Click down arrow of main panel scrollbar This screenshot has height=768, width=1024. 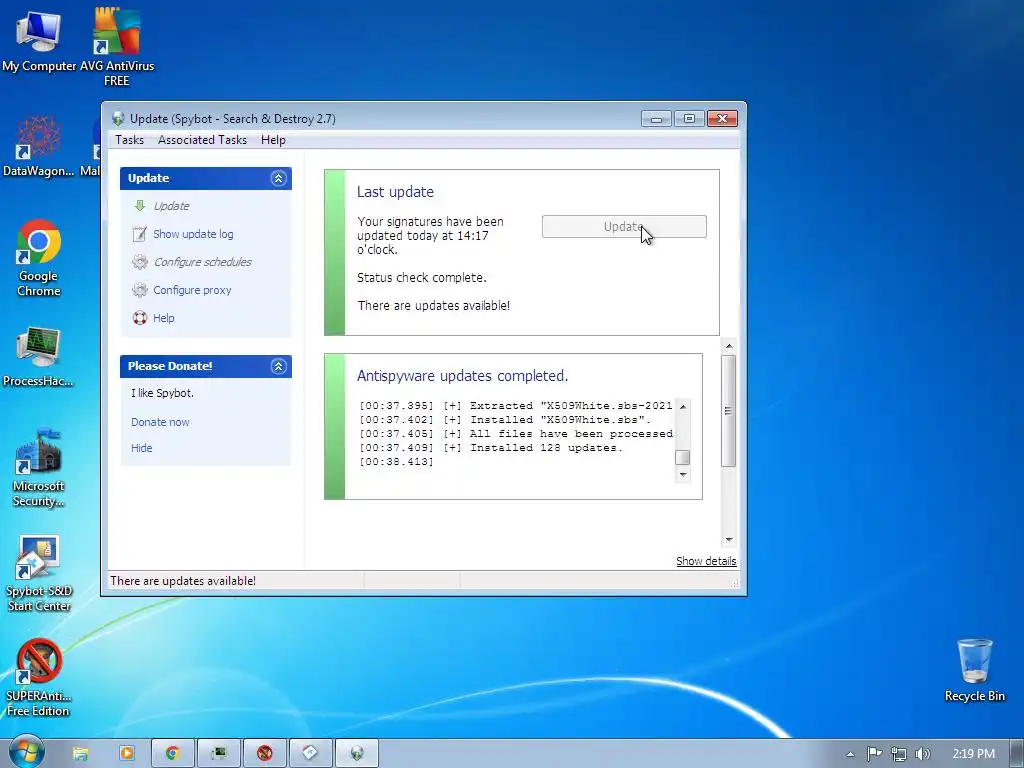pos(729,540)
